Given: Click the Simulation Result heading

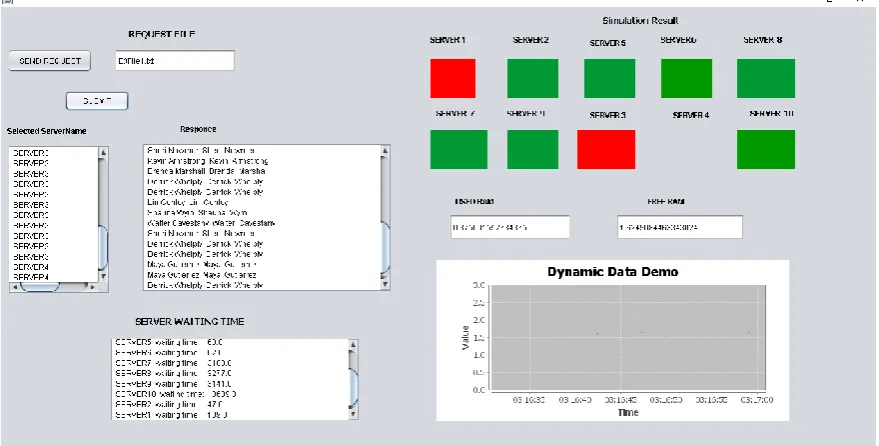Looking at the screenshot, I should (640, 21).
